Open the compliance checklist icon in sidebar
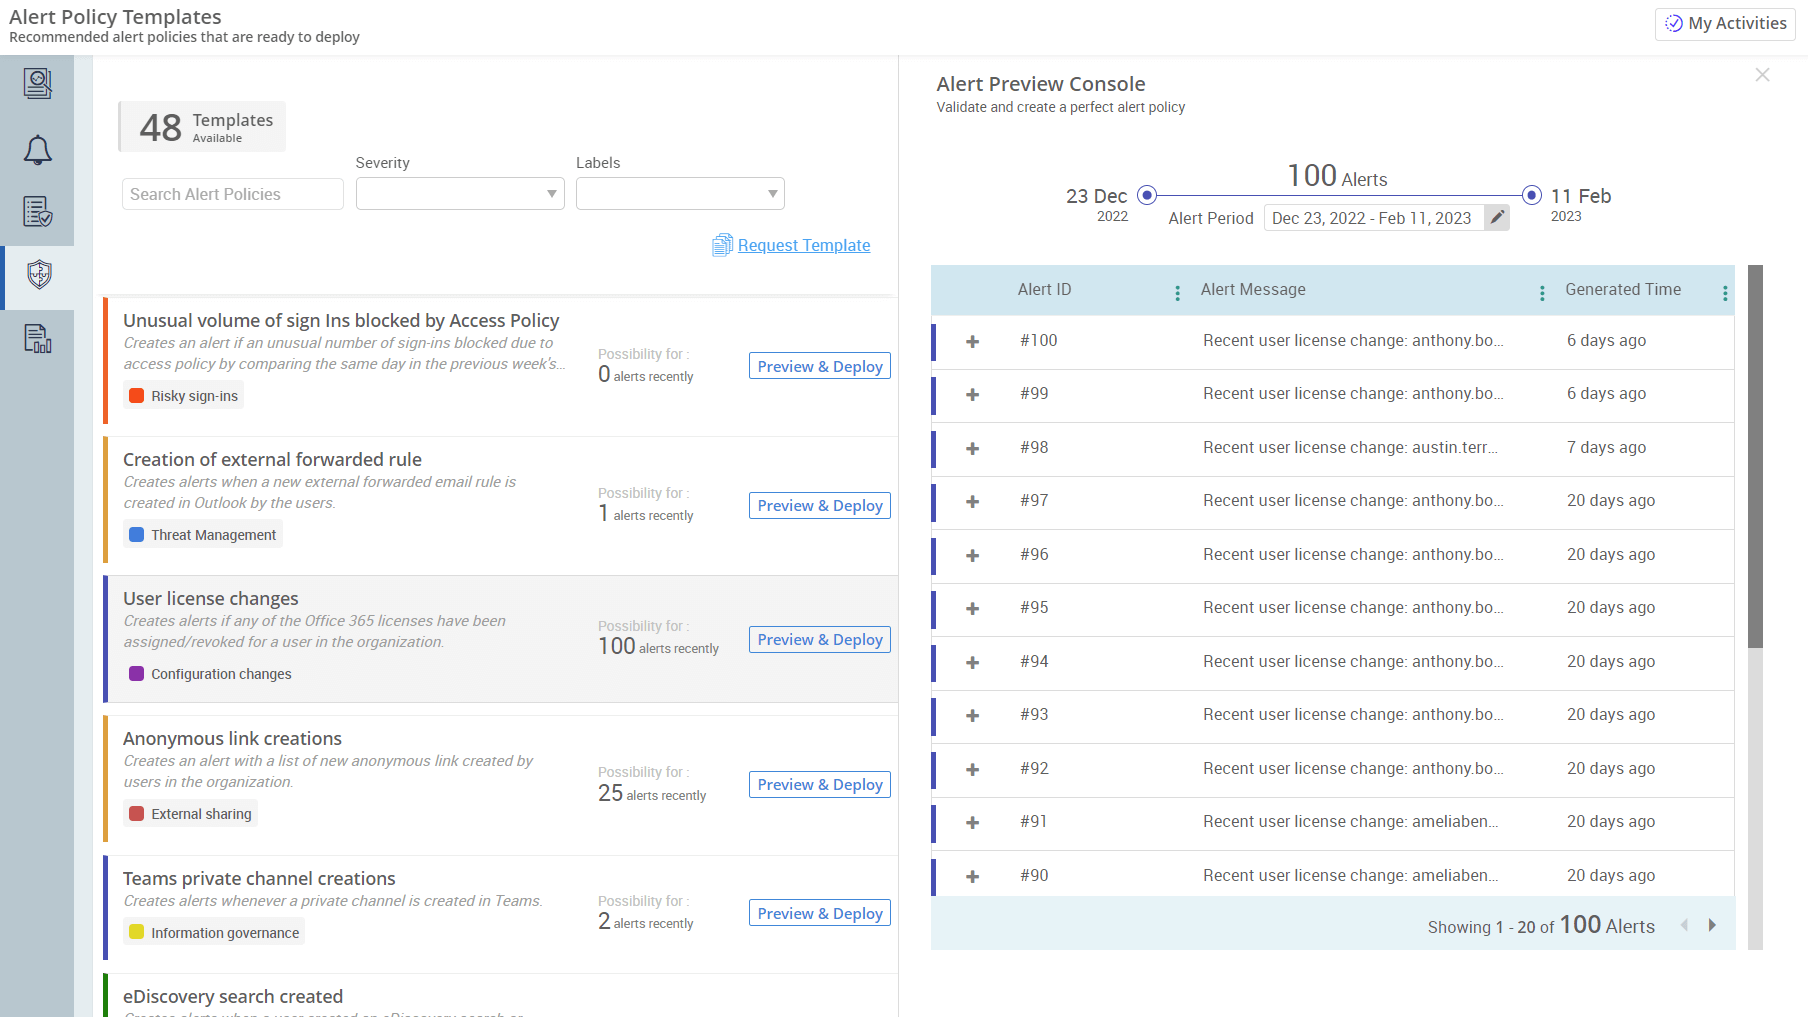Screen dimensions: 1808x1017 click(38, 212)
